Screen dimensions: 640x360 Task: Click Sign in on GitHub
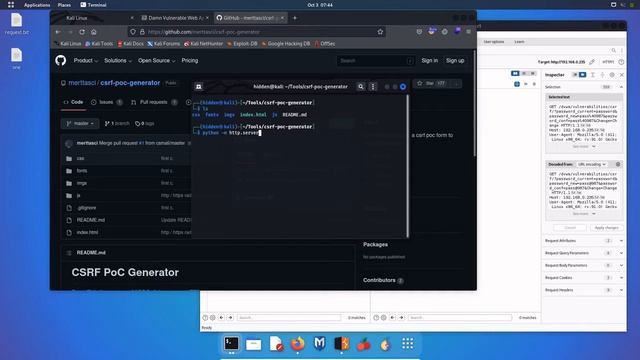click(x=429, y=60)
